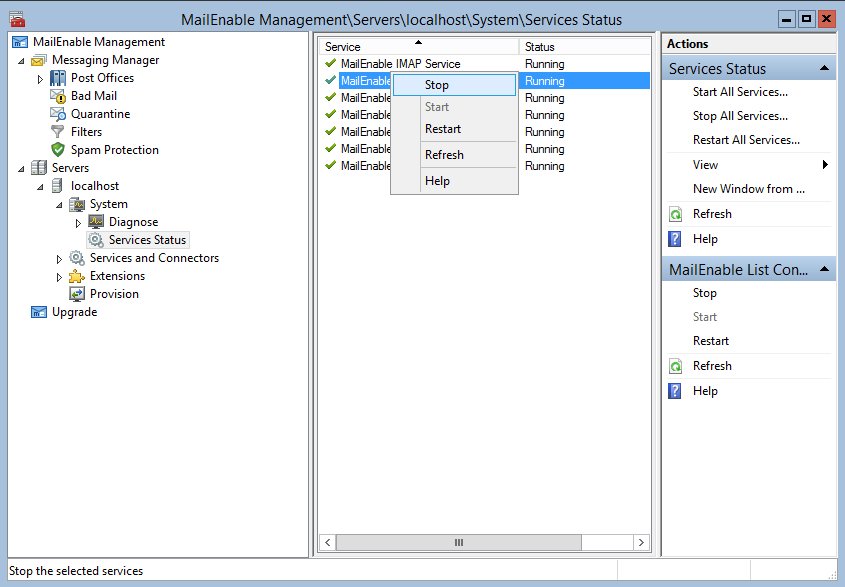The image size is (845, 587).
Task: Click Stop under MailEnable List Con... actions
Action: click(704, 293)
